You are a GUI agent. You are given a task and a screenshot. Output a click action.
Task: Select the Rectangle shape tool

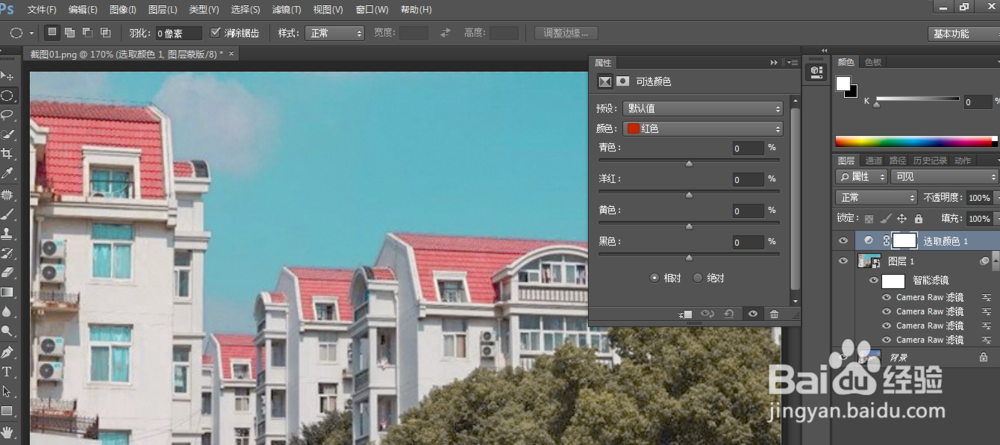coord(8,411)
